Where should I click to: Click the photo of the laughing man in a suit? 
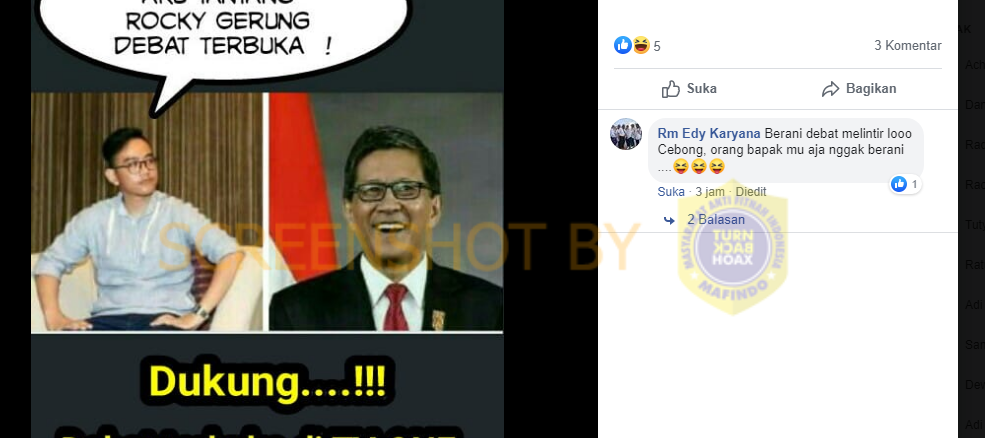click(386, 212)
